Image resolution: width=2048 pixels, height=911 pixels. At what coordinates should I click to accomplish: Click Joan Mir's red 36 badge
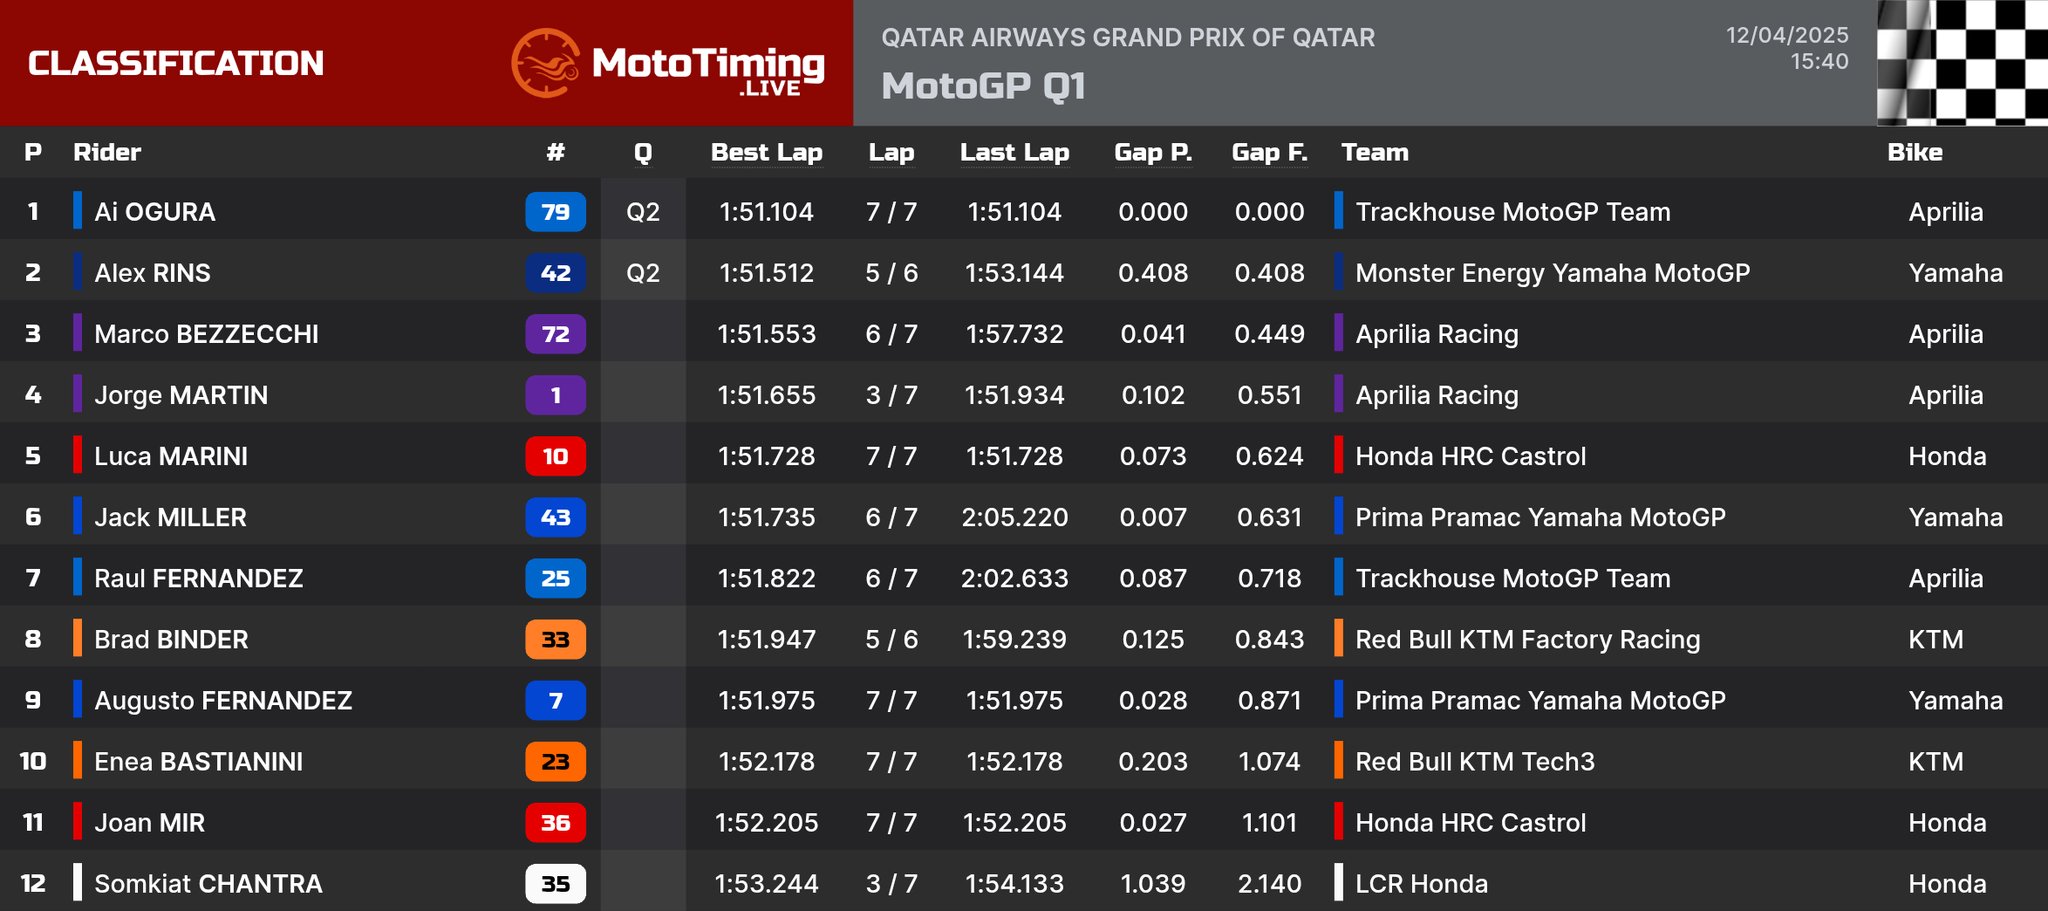(555, 822)
